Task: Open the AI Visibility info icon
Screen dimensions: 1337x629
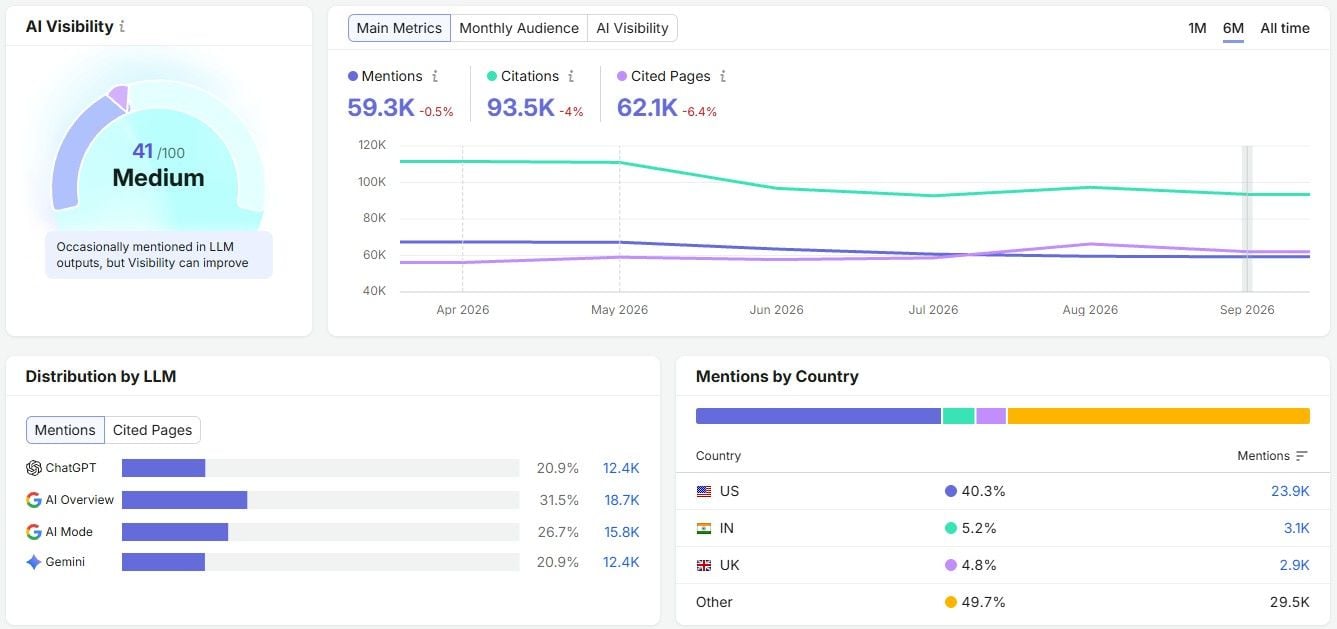Action: (x=122, y=27)
